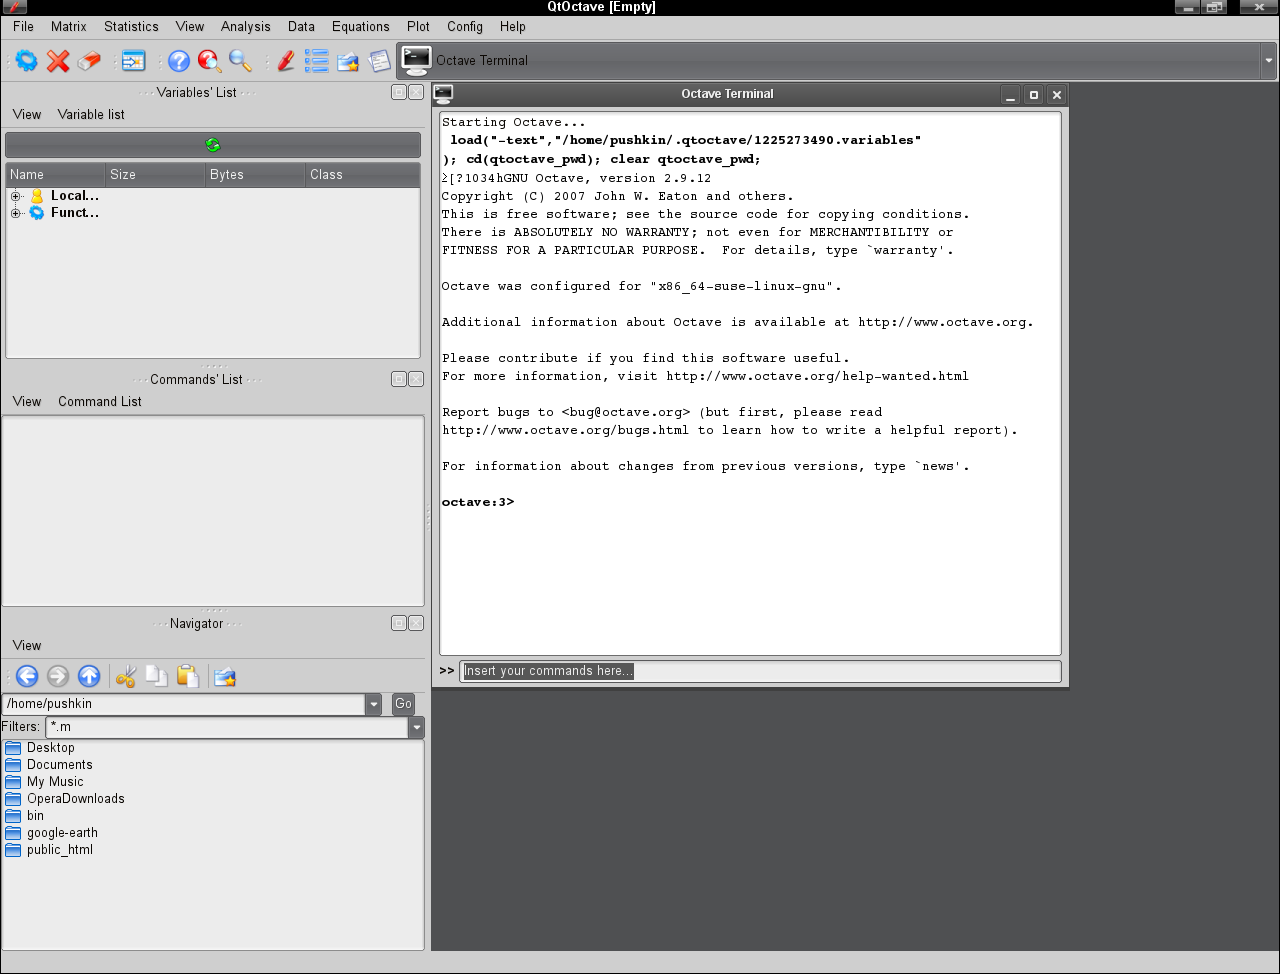Go up a directory with the up arrow icon
The height and width of the screenshot is (974, 1280).
tap(89, 677)
